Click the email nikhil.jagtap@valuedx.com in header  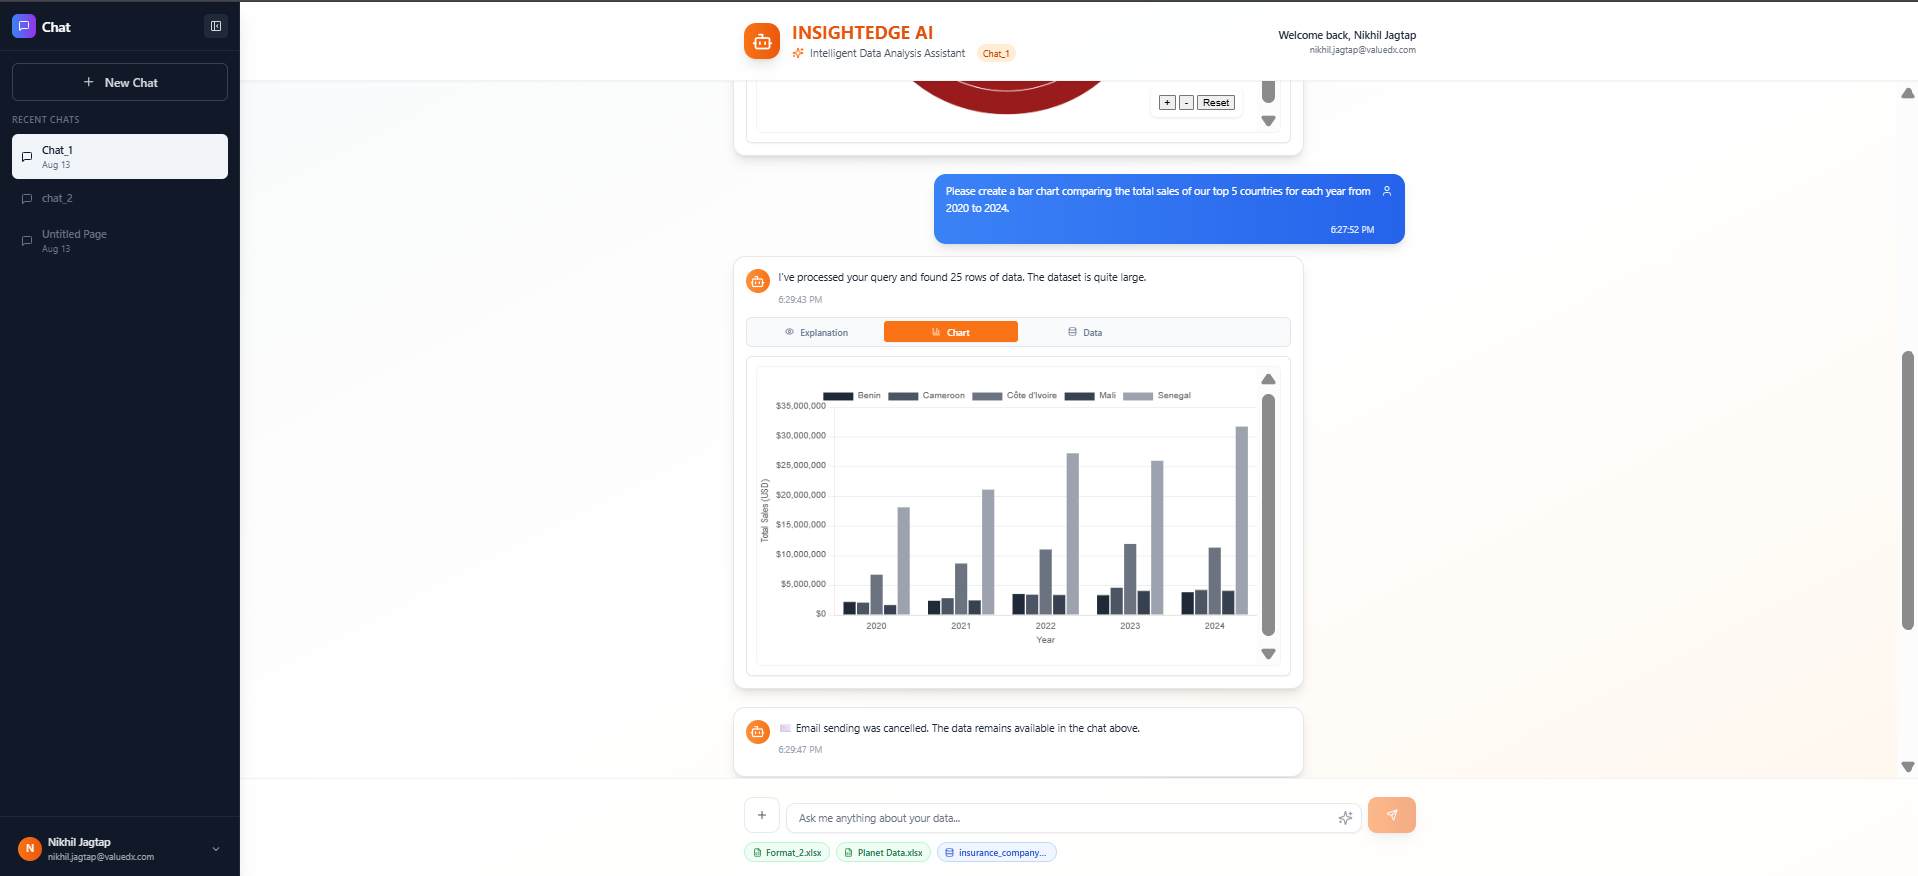1362,50
